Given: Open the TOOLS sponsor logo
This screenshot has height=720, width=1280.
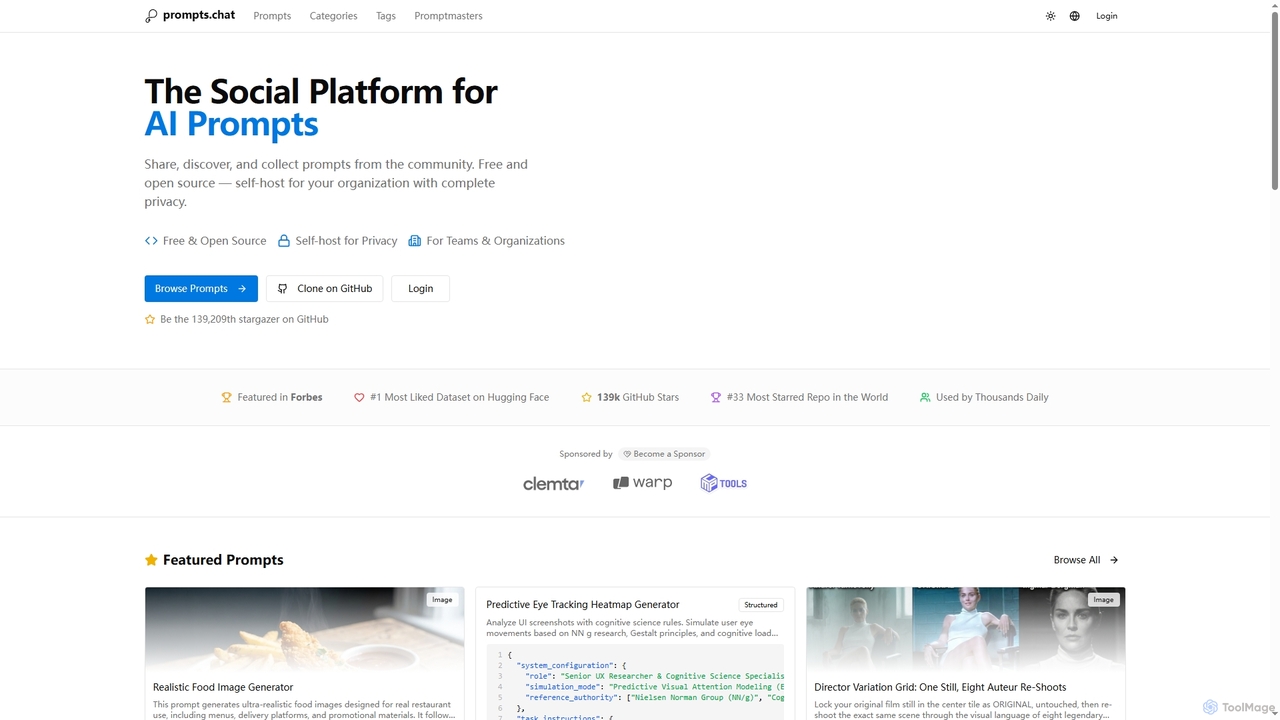Looking at the screenshot, I should [723, 483].
